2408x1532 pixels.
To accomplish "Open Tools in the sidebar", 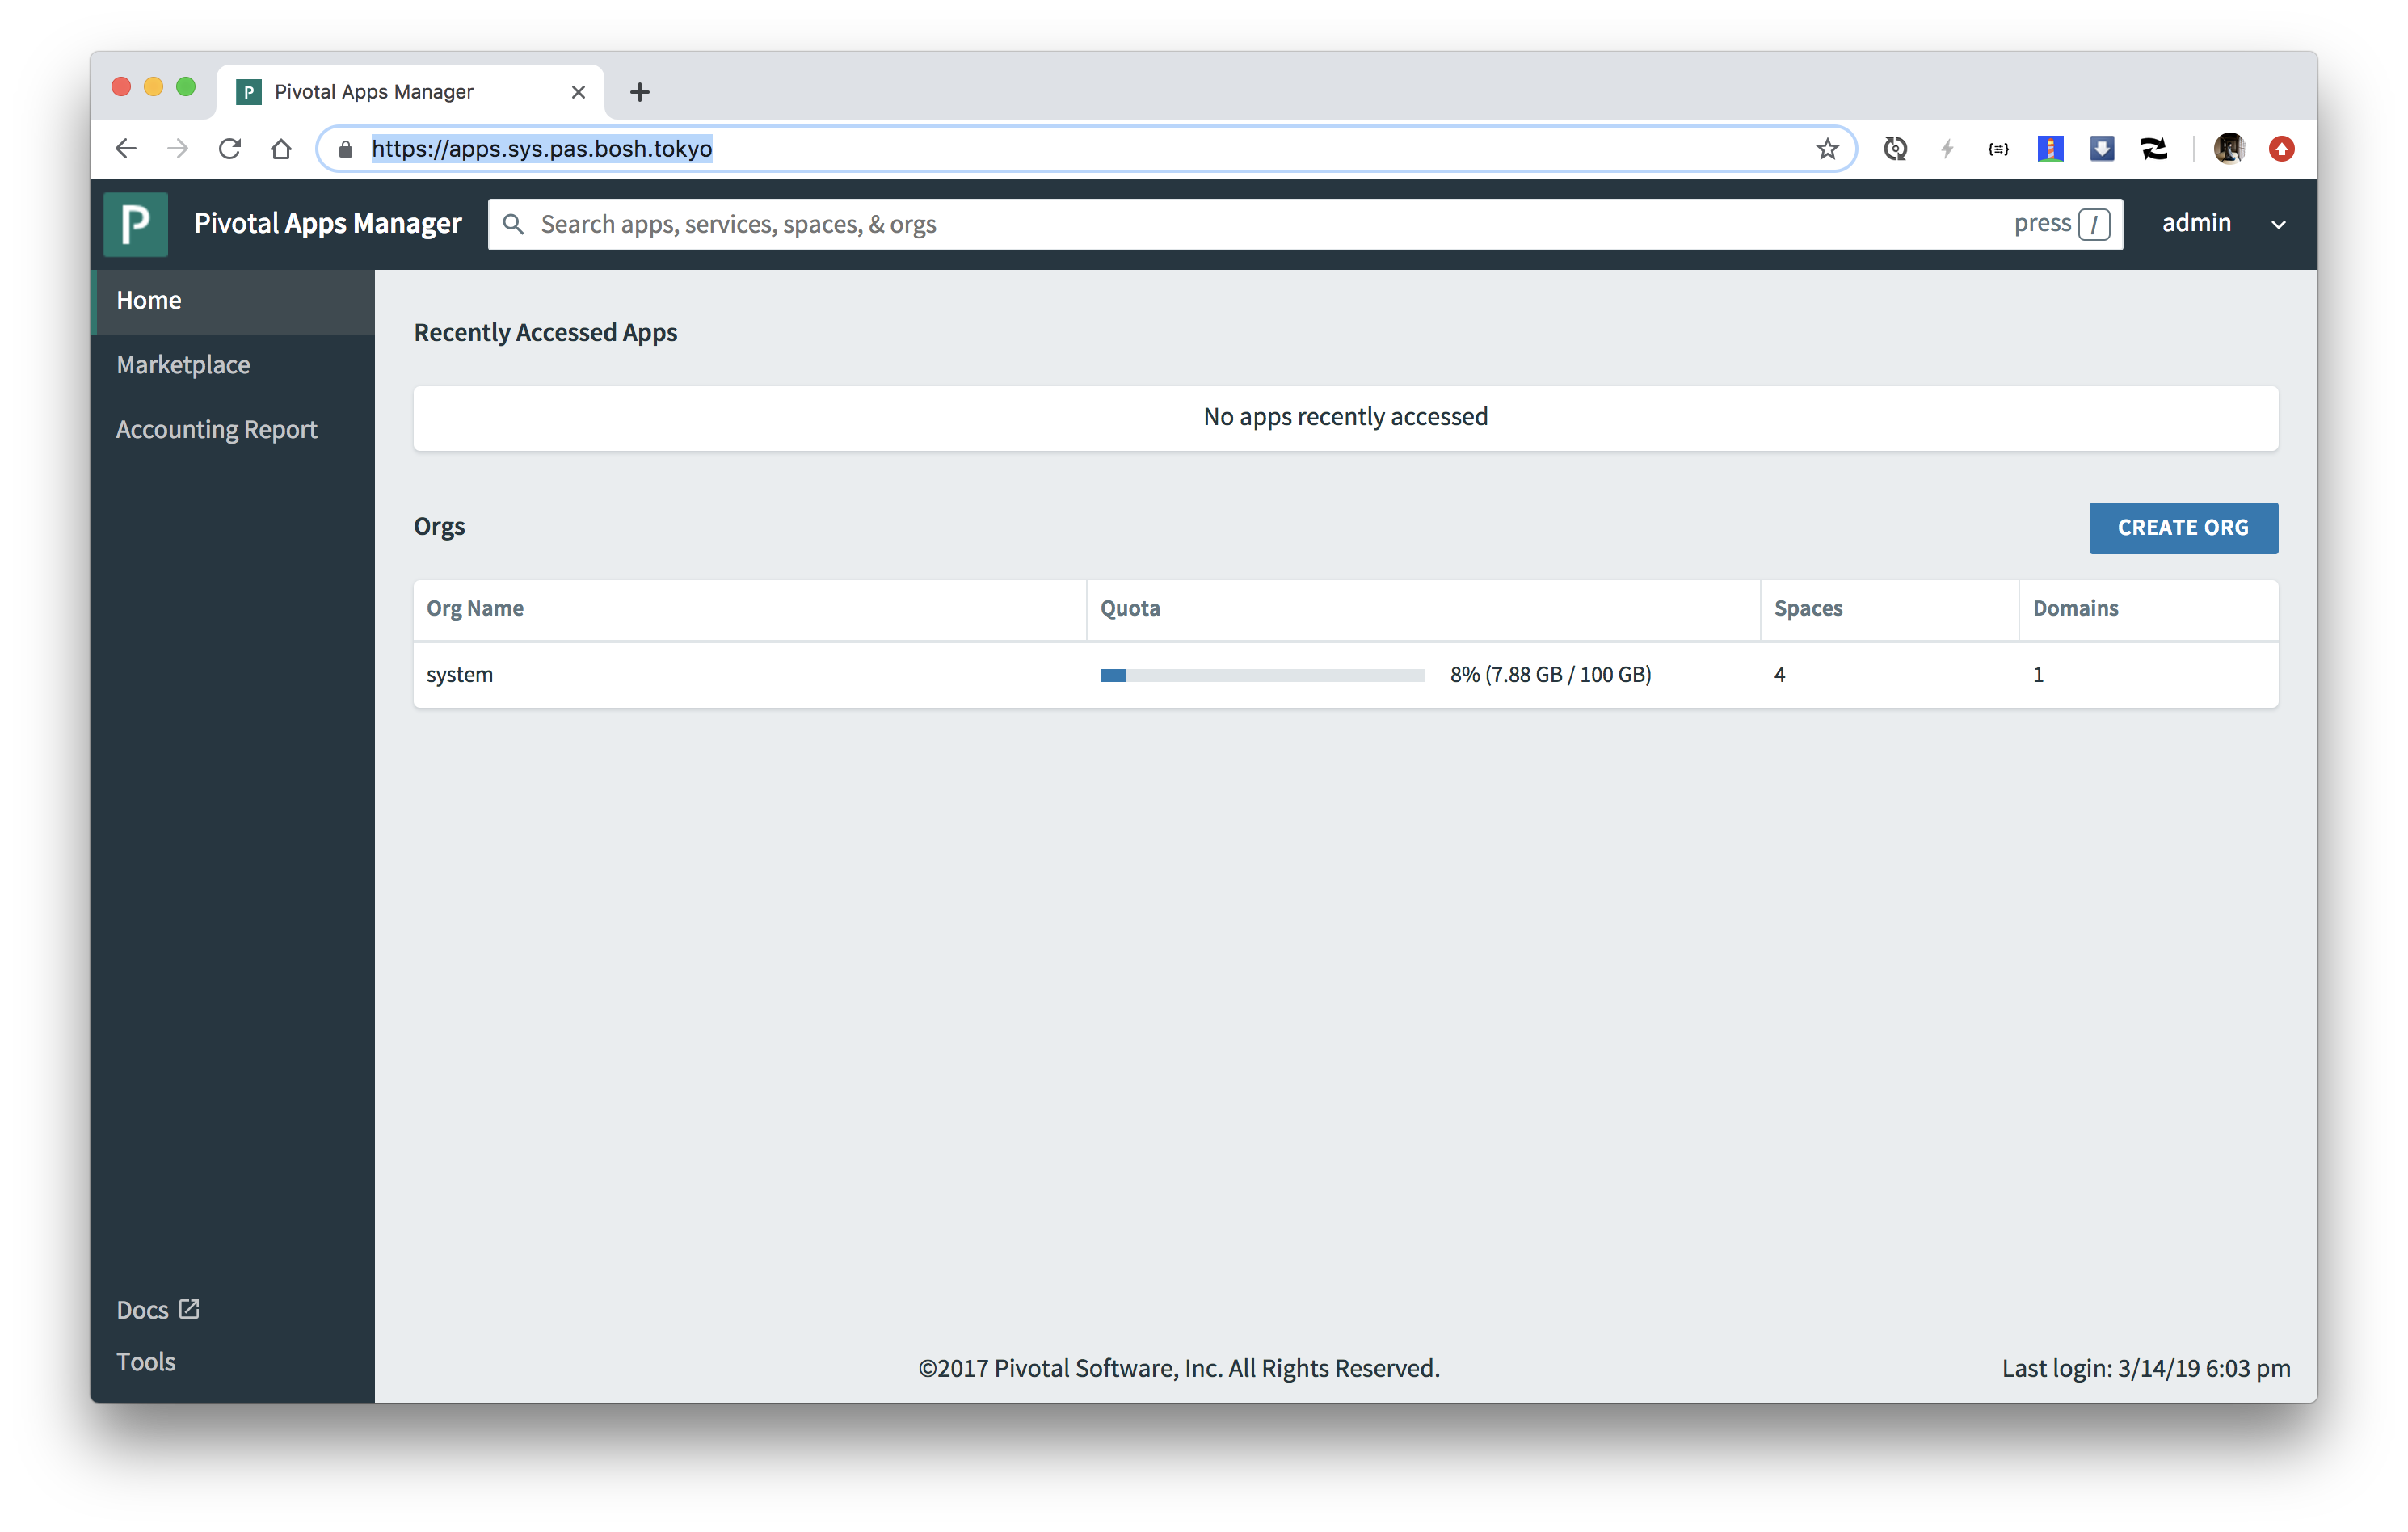I will (x=146, y=1361).
